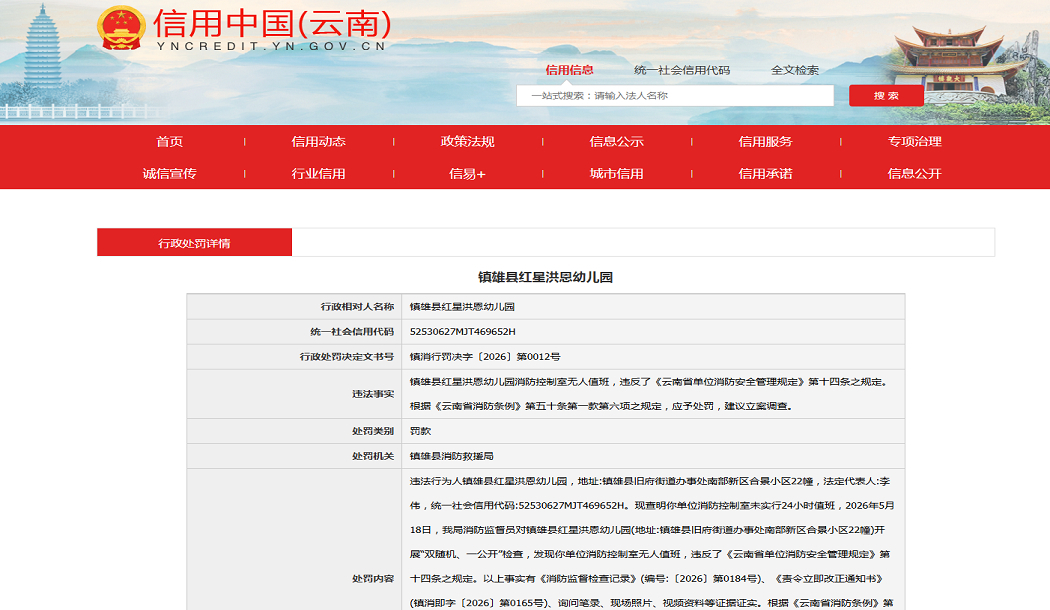Screen dimensions: 1050x610
Task: Open the 信用承诺 menu item
Action: (765, 173)
